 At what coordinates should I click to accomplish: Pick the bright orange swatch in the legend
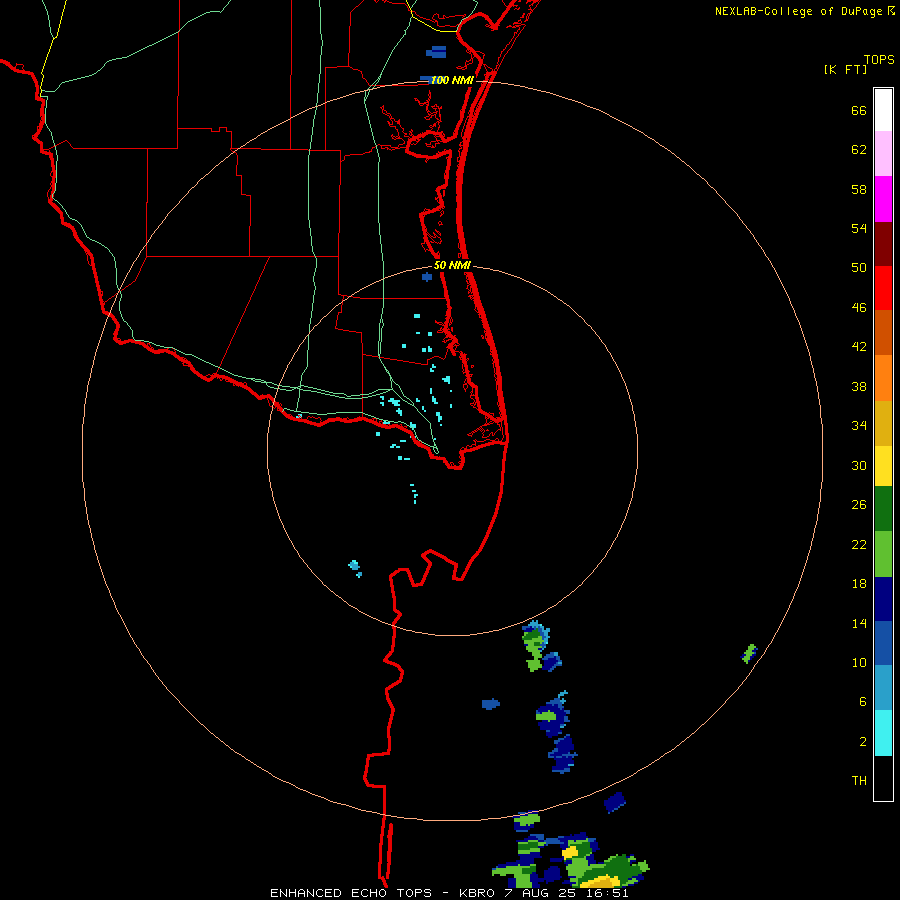coord(883,378)
